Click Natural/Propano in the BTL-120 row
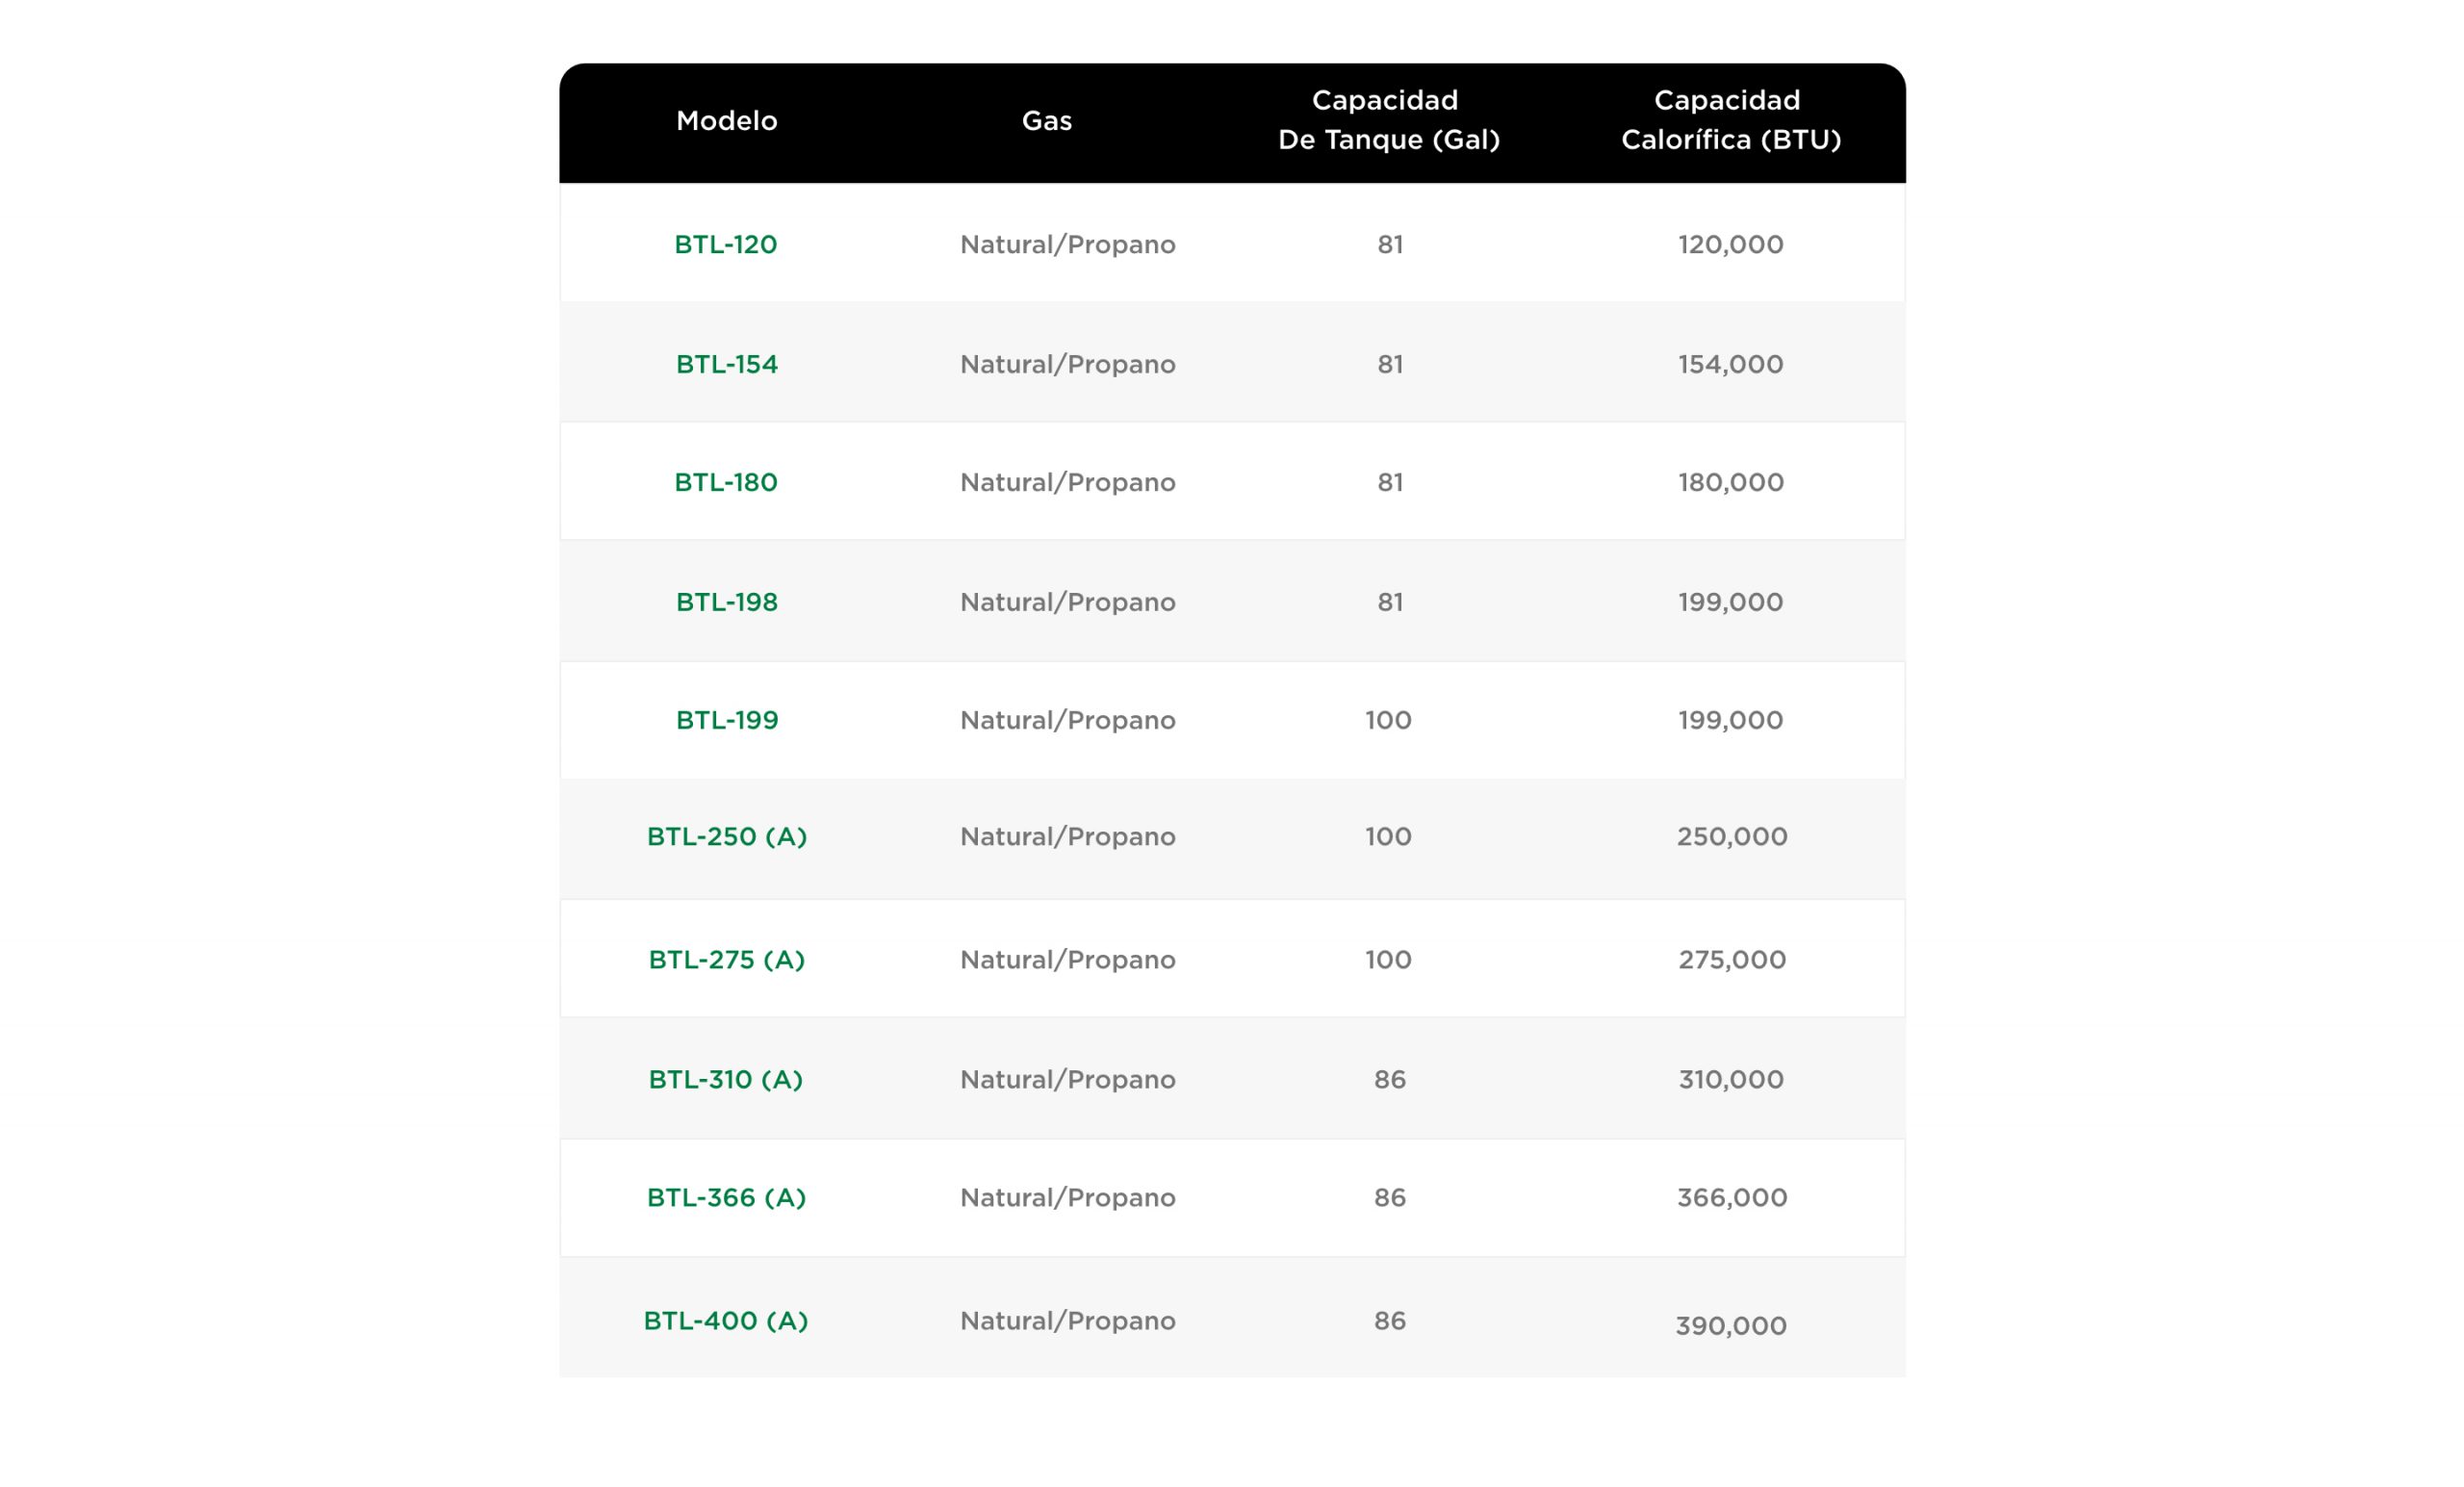Viewport: 2464px width, 1487px height. click(1067, 244)
